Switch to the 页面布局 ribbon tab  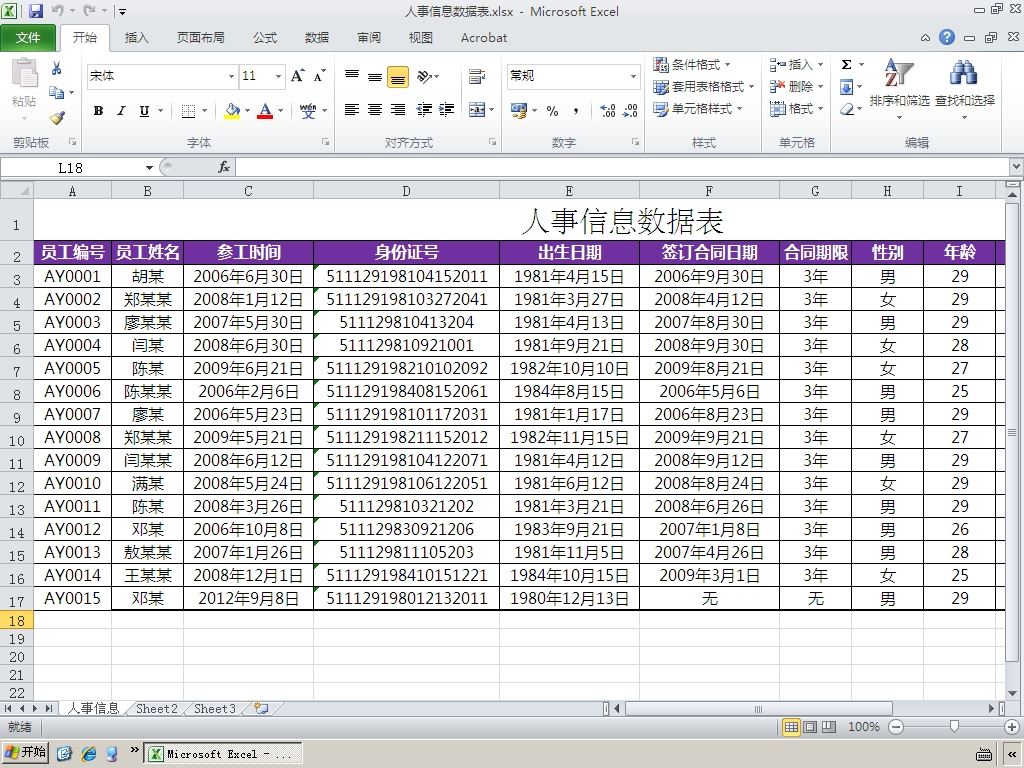tap(200, 38)
